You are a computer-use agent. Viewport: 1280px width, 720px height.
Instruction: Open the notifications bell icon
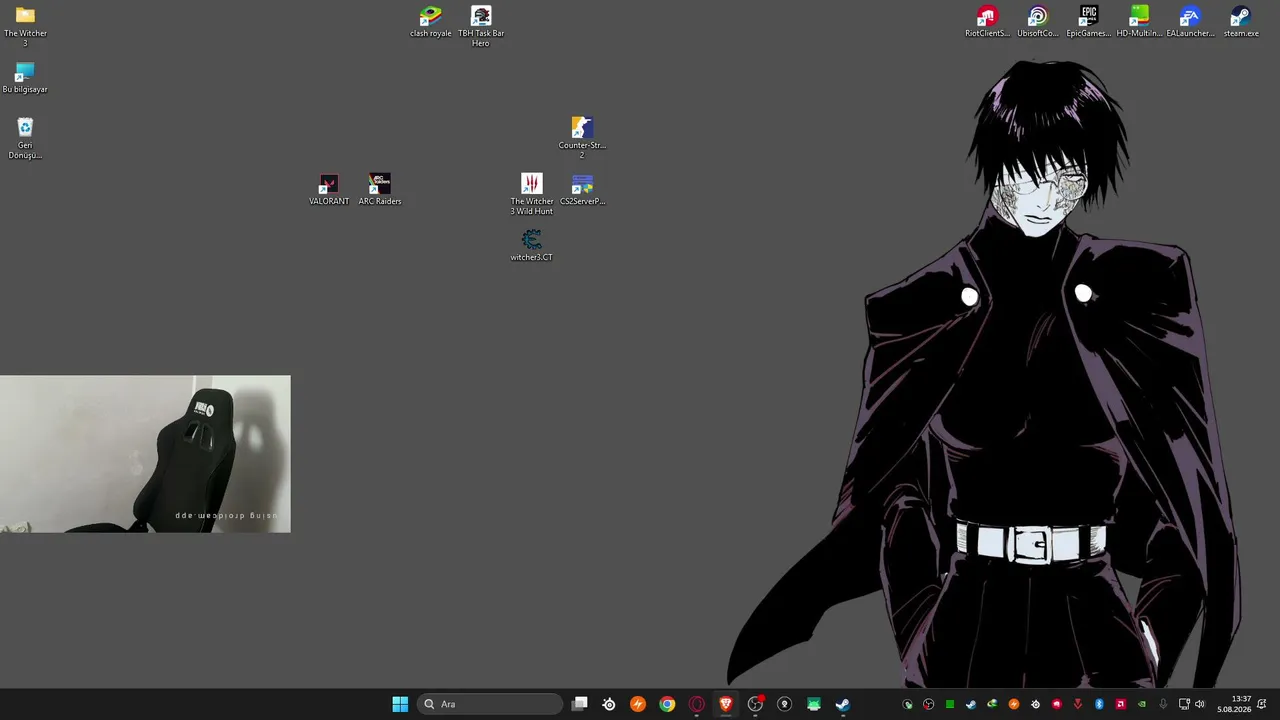(1262, 704)
